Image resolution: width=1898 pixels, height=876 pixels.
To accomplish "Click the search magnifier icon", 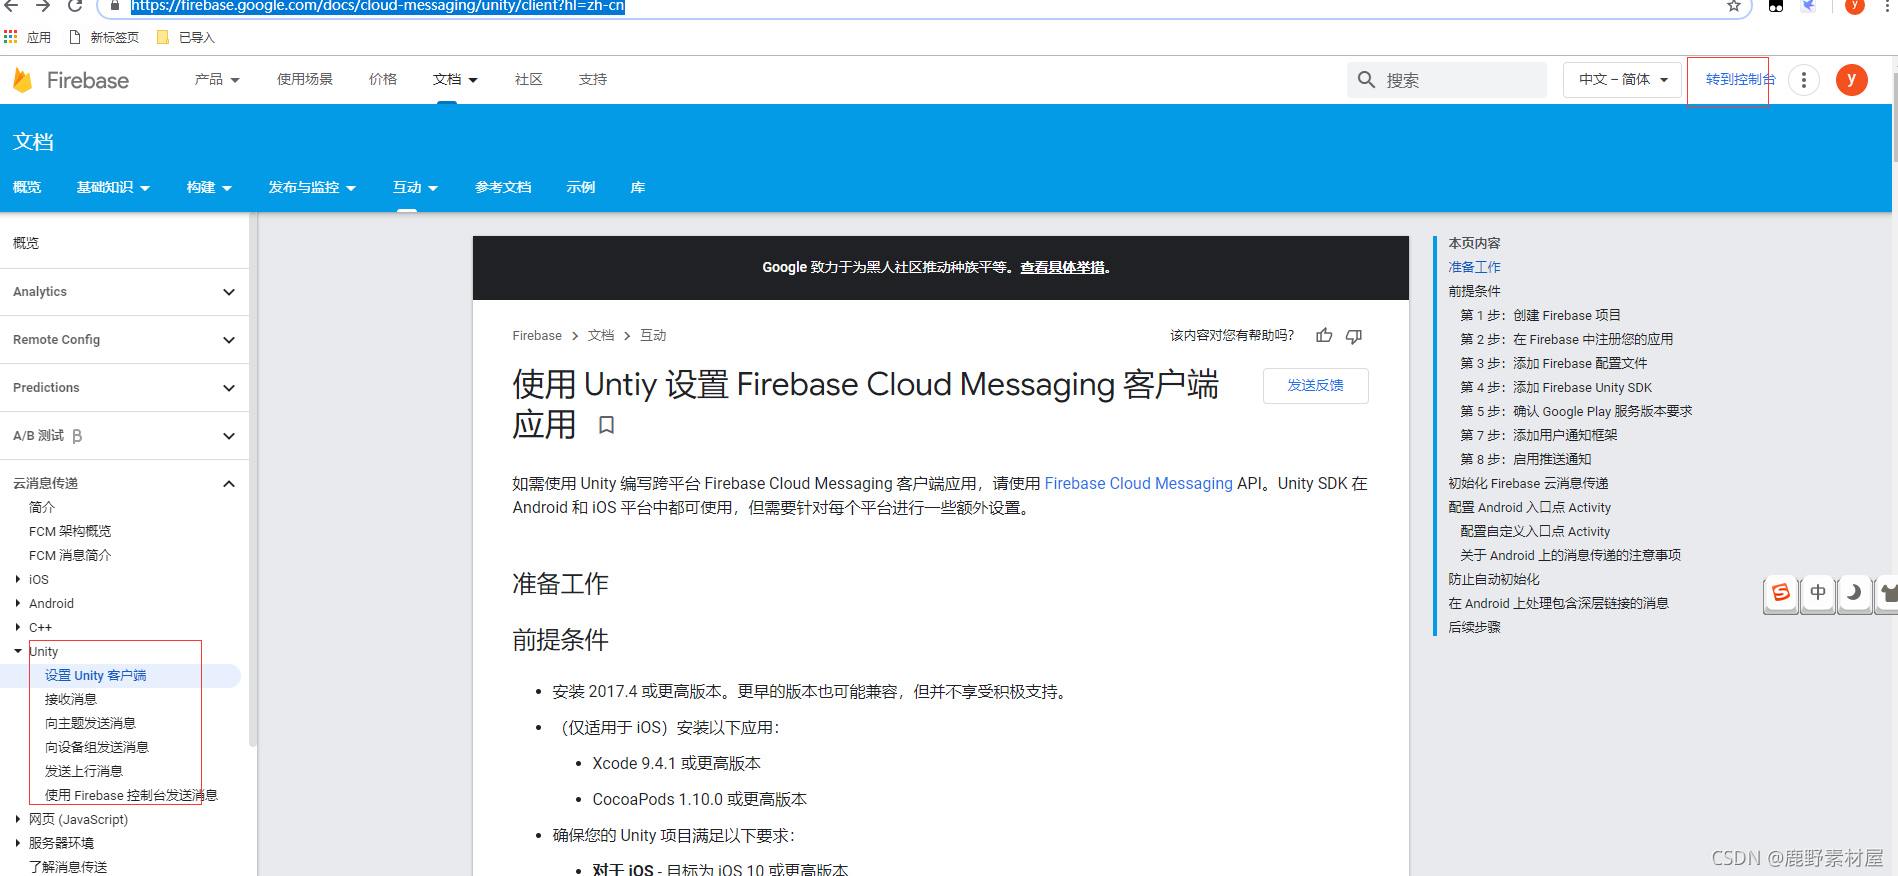I will coord(1366,79).
